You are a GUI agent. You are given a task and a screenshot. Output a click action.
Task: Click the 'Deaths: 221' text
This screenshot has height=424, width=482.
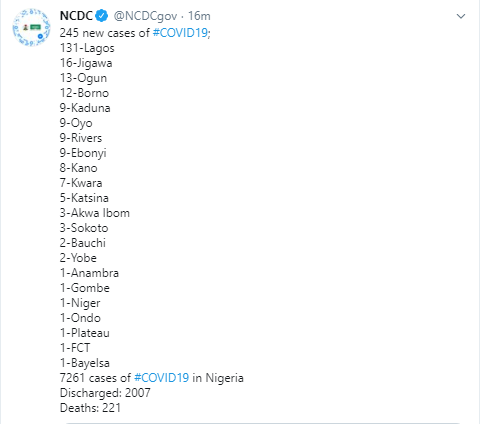coord(90,408)
